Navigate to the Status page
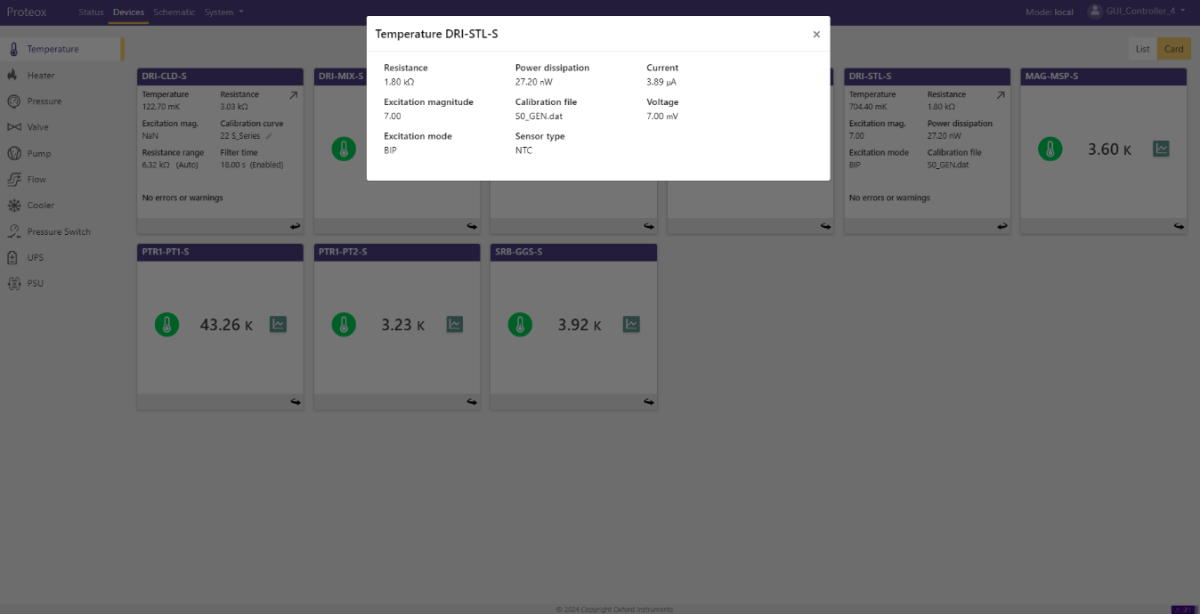The width and height of the screenshot is (1200, 614). [x=90, y=12]
